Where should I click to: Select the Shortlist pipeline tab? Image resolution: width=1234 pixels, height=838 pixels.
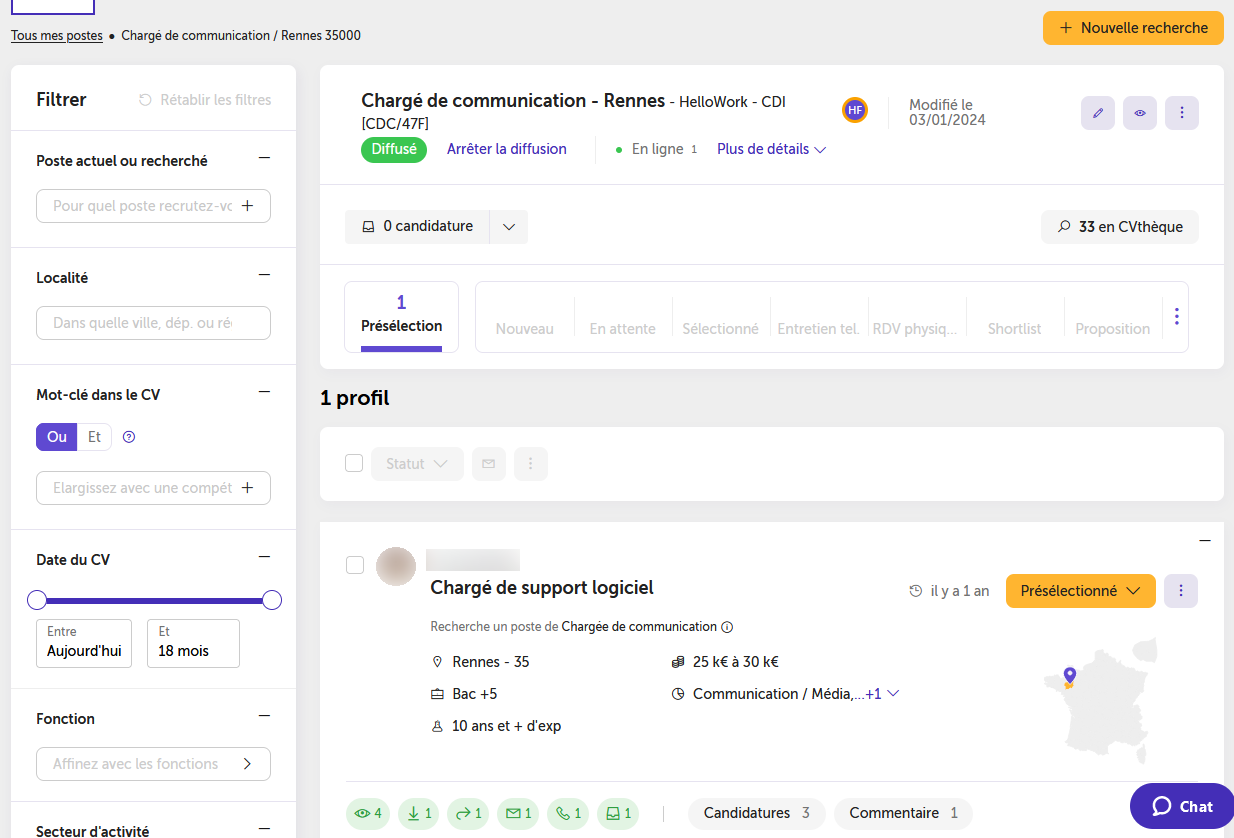click(1014, 329)
